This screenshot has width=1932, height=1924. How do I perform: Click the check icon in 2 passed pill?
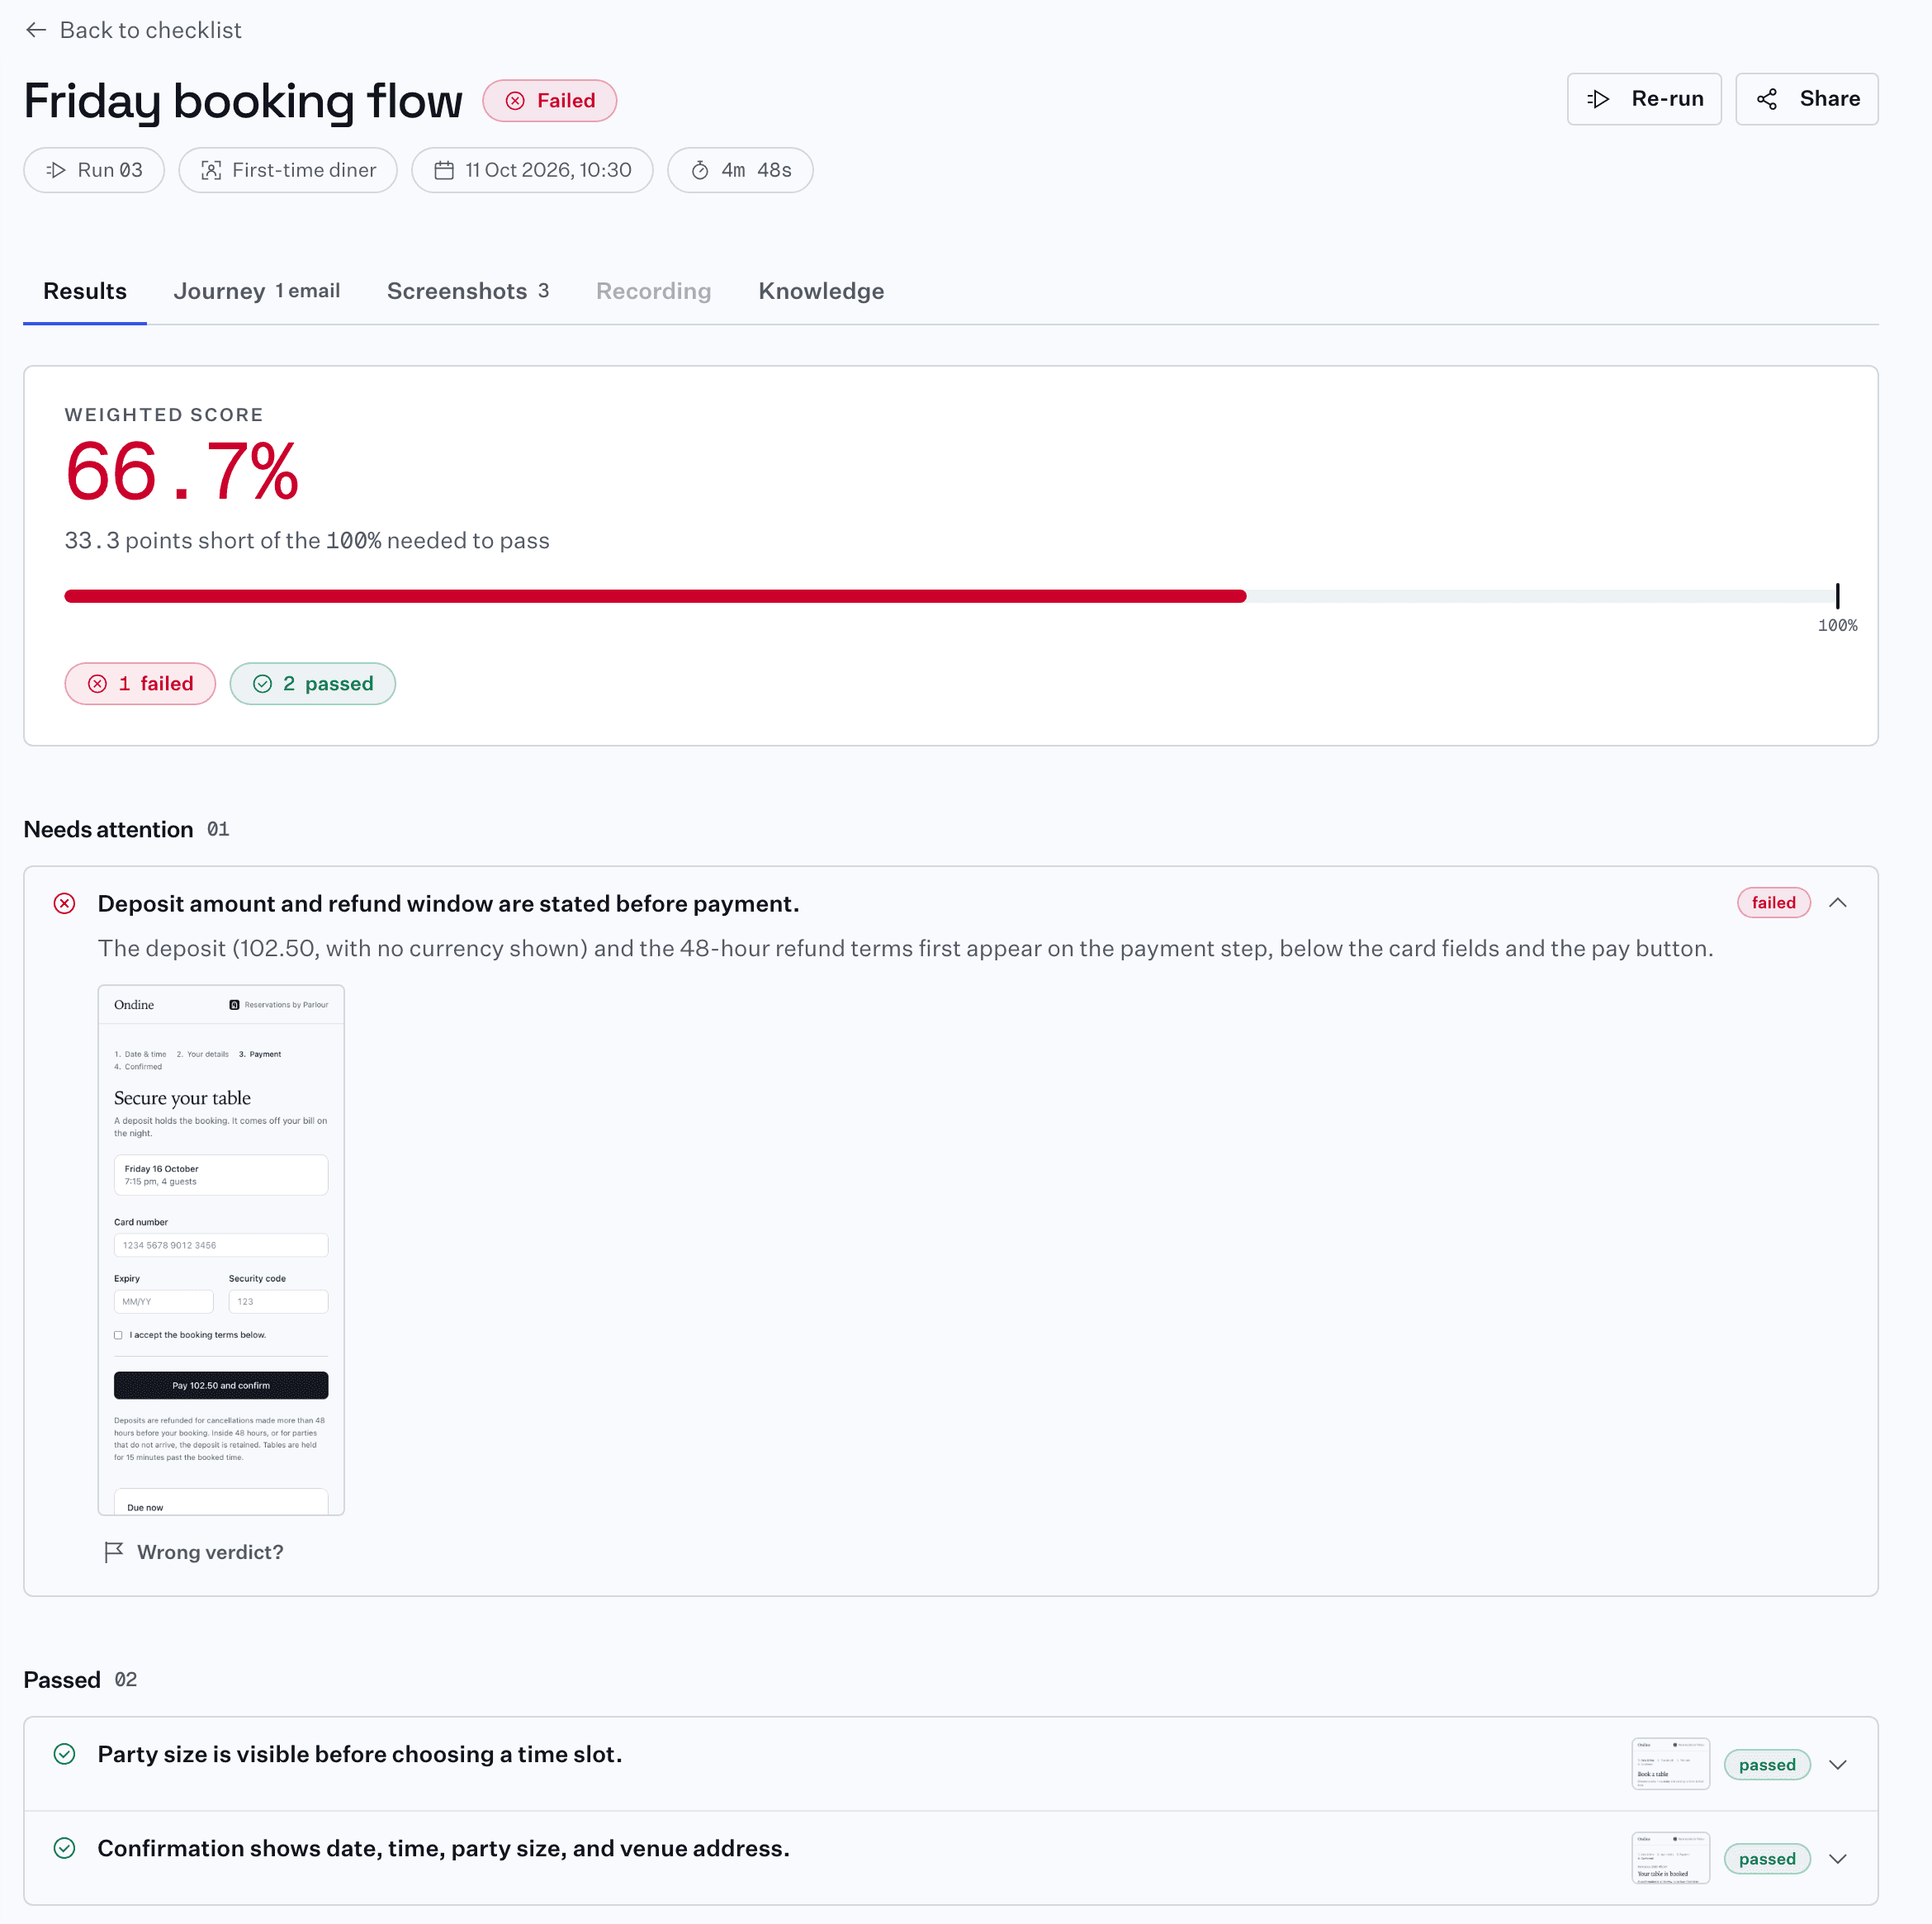[262, 684]
